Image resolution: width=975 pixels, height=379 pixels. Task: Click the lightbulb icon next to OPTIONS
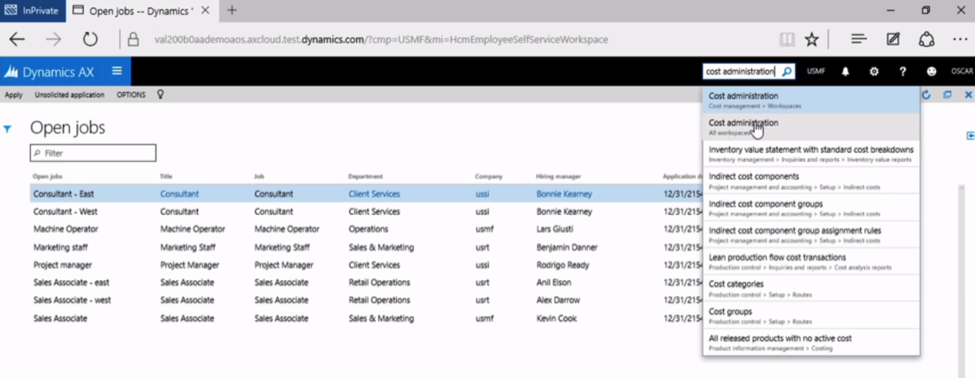click(x=160, y=94)
